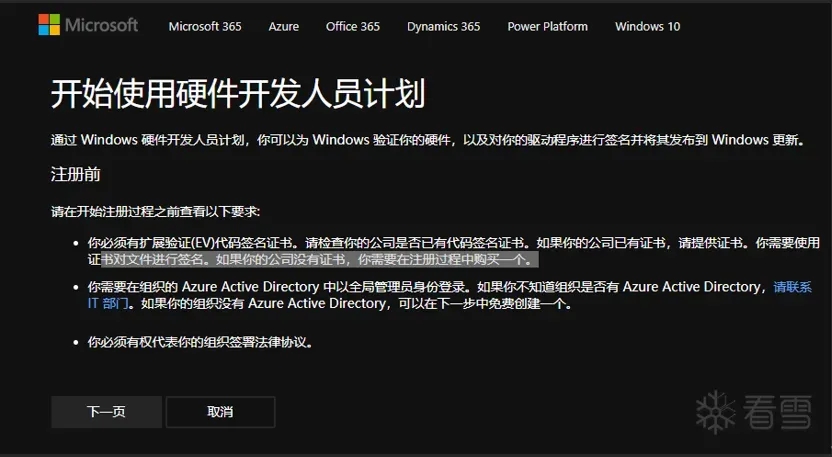Click the intro paragraph about Windows 硬件开发人员计划
The height and width of the screenshot is (457, 832).
click(x=427, y=140)
